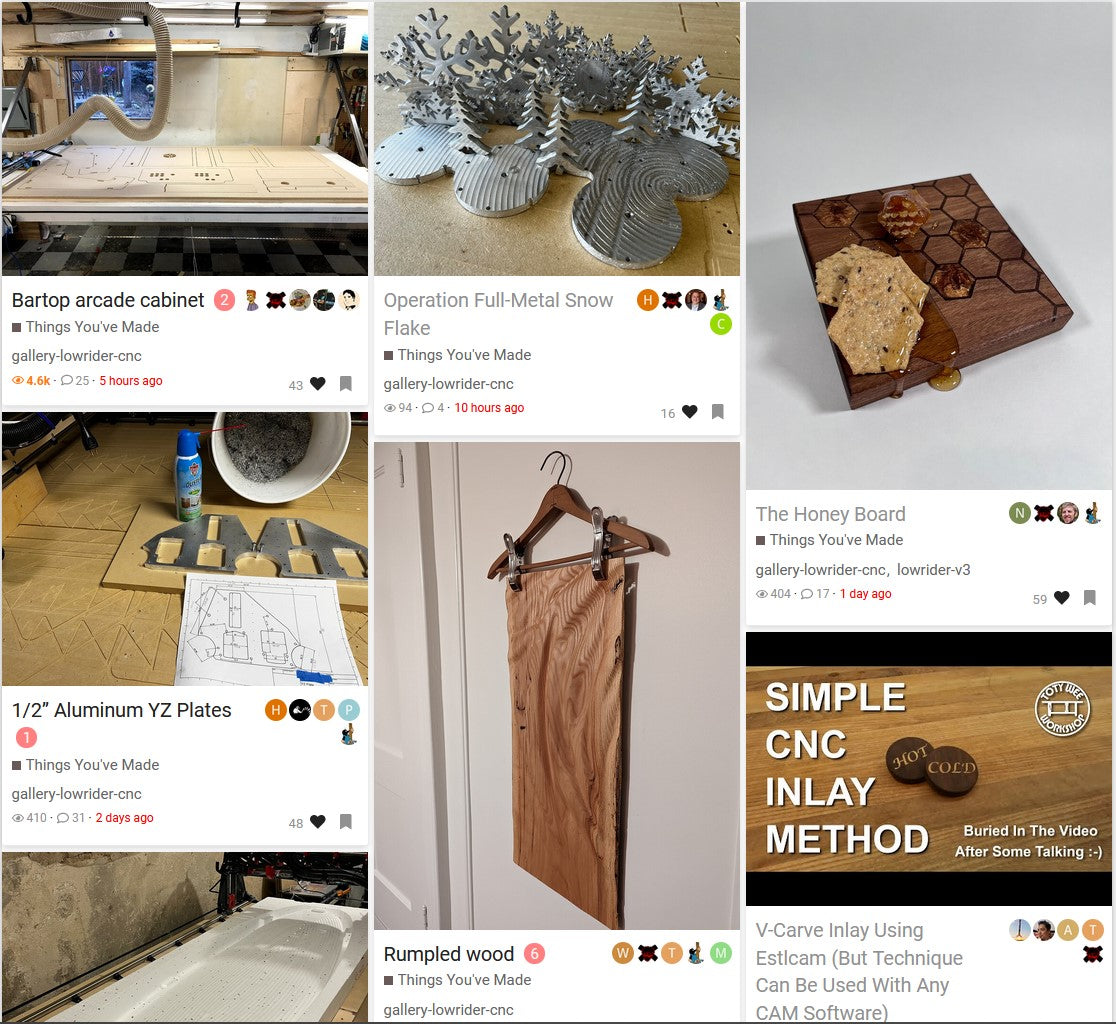Open the hanging wood slab photo
The image size is (1116, 1024).
coord(557,686)
